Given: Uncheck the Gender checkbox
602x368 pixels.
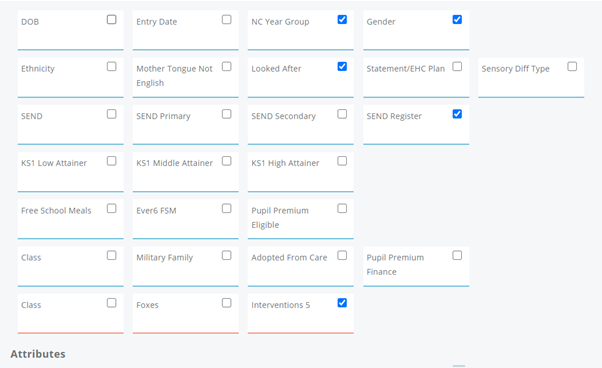Looking at the screenshot, I should (x=457, y=20).
